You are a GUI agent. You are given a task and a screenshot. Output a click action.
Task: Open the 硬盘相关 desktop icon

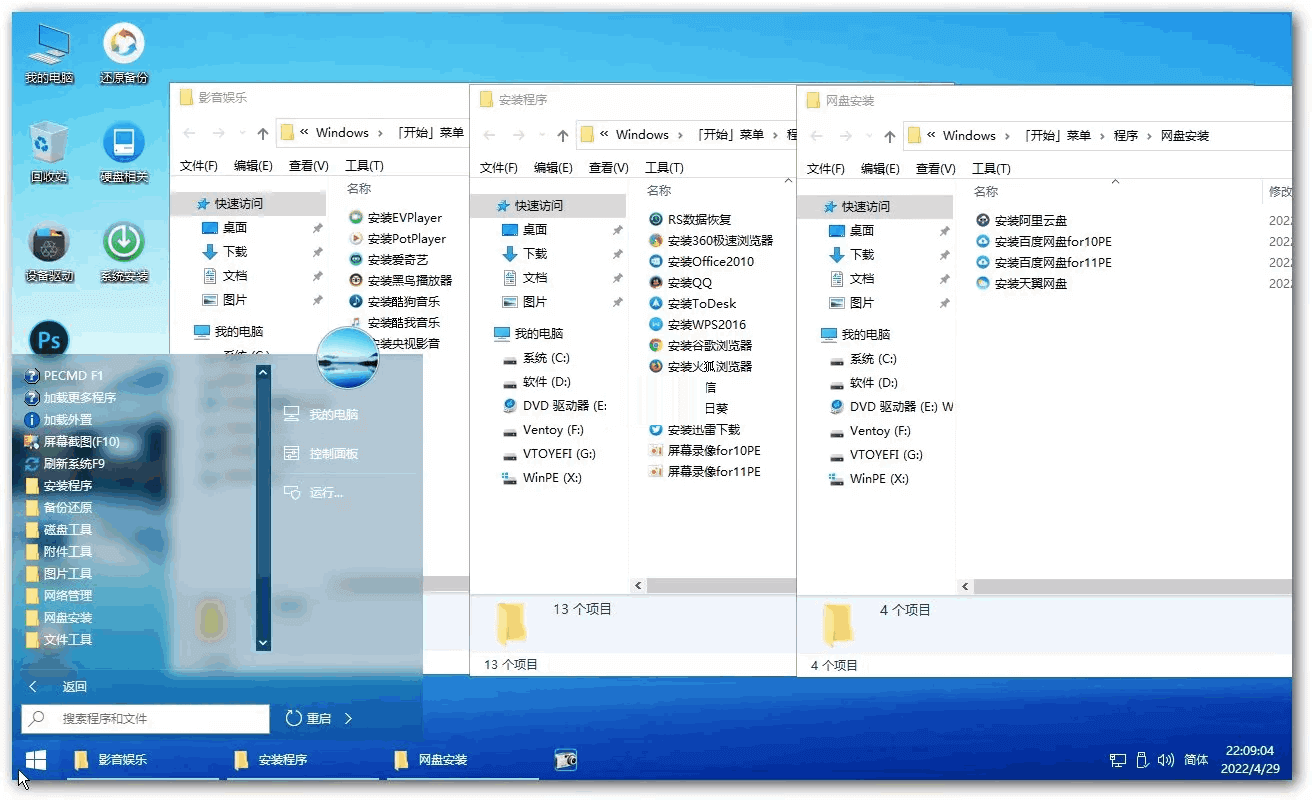(124, 153)
